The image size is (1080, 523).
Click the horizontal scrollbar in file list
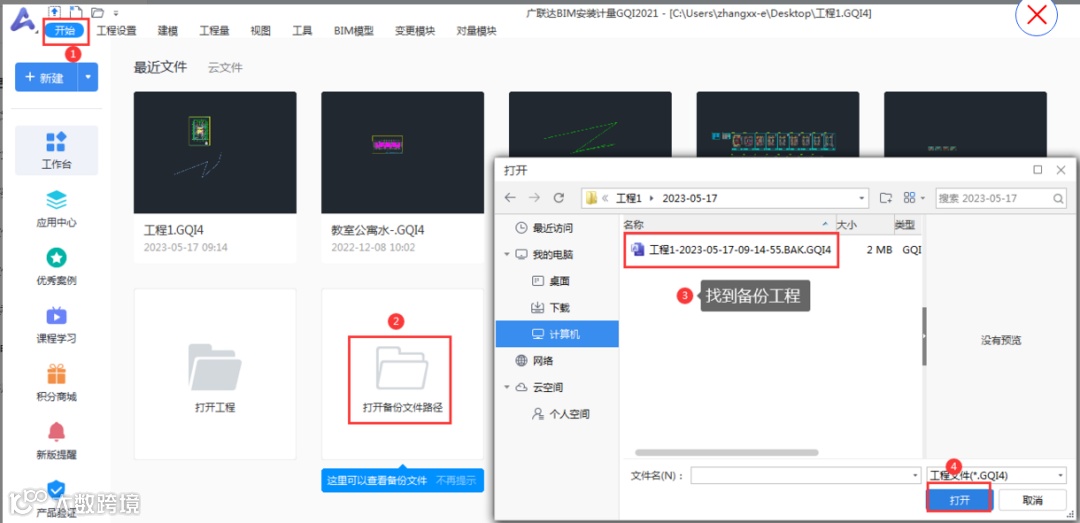tap(727, 453)
